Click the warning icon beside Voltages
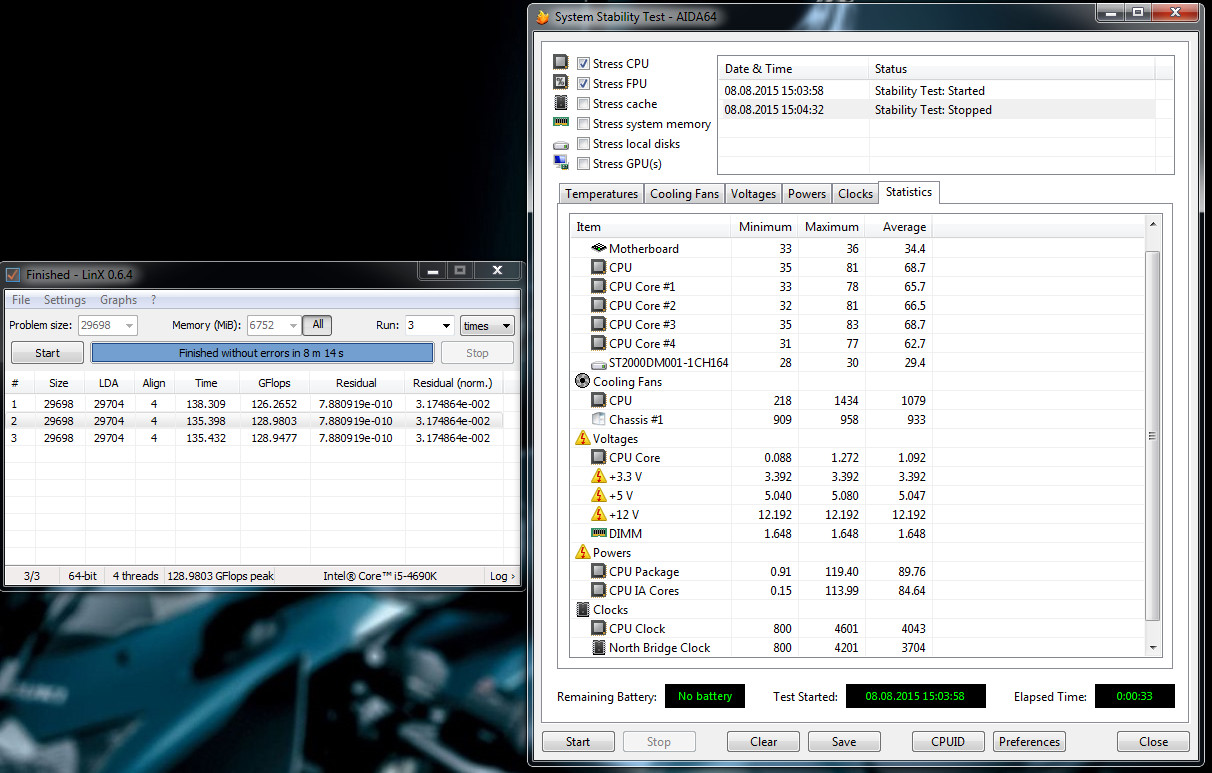Viewport: 1212px width, 773px height. click(x=583, y=438)
